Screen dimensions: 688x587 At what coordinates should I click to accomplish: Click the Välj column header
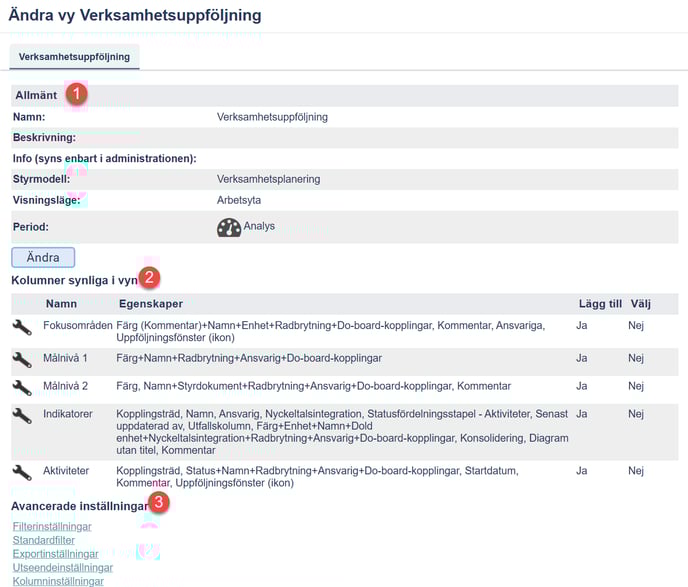[x=640, y=303]
